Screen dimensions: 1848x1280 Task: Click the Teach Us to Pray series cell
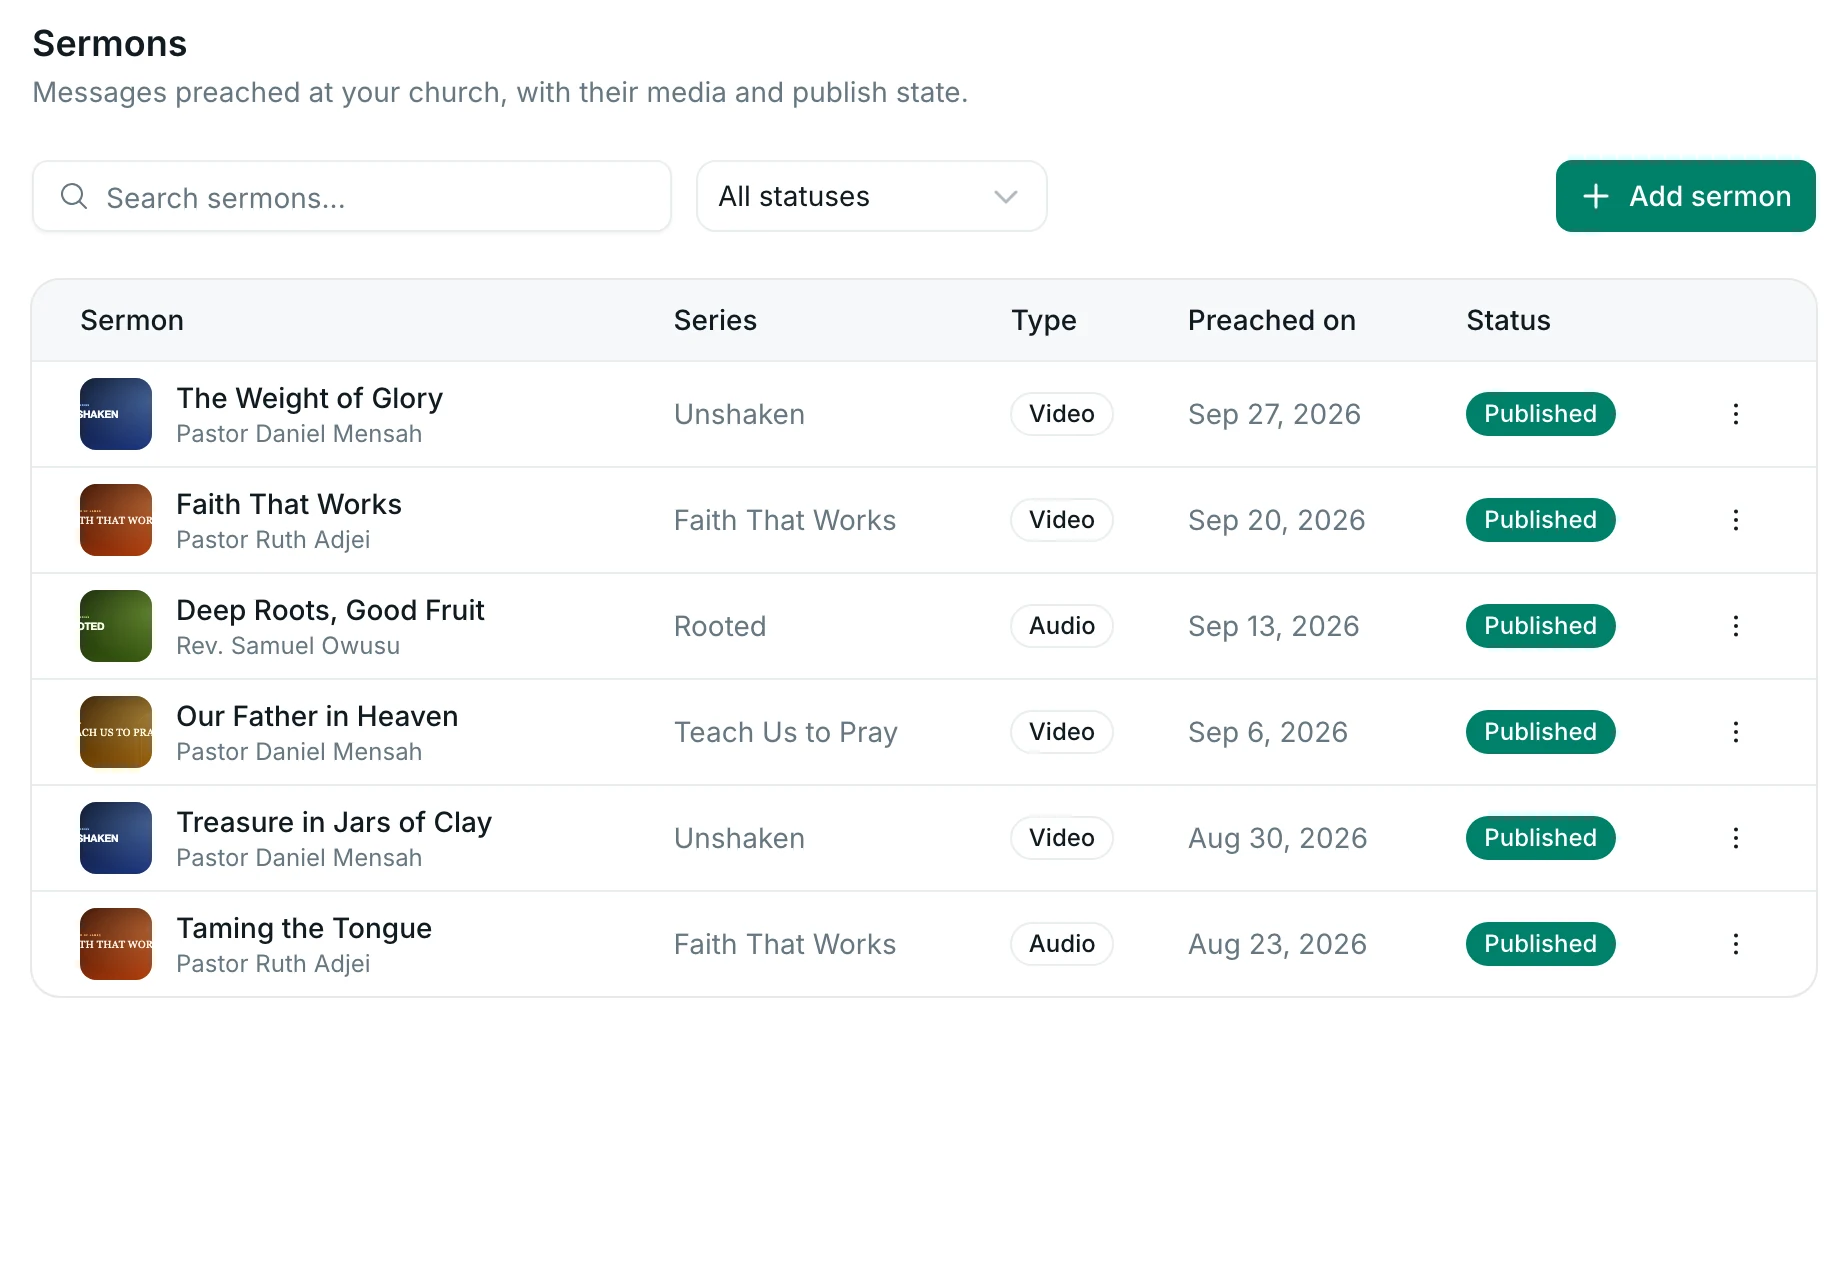point(786,732)
